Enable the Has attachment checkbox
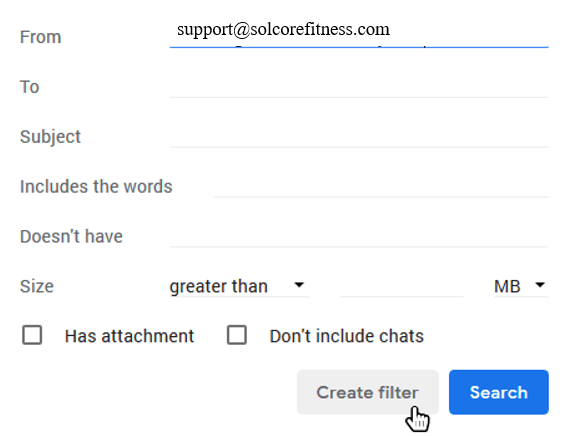The height and width of the screenshot is (436, 572). coord(32,335)
